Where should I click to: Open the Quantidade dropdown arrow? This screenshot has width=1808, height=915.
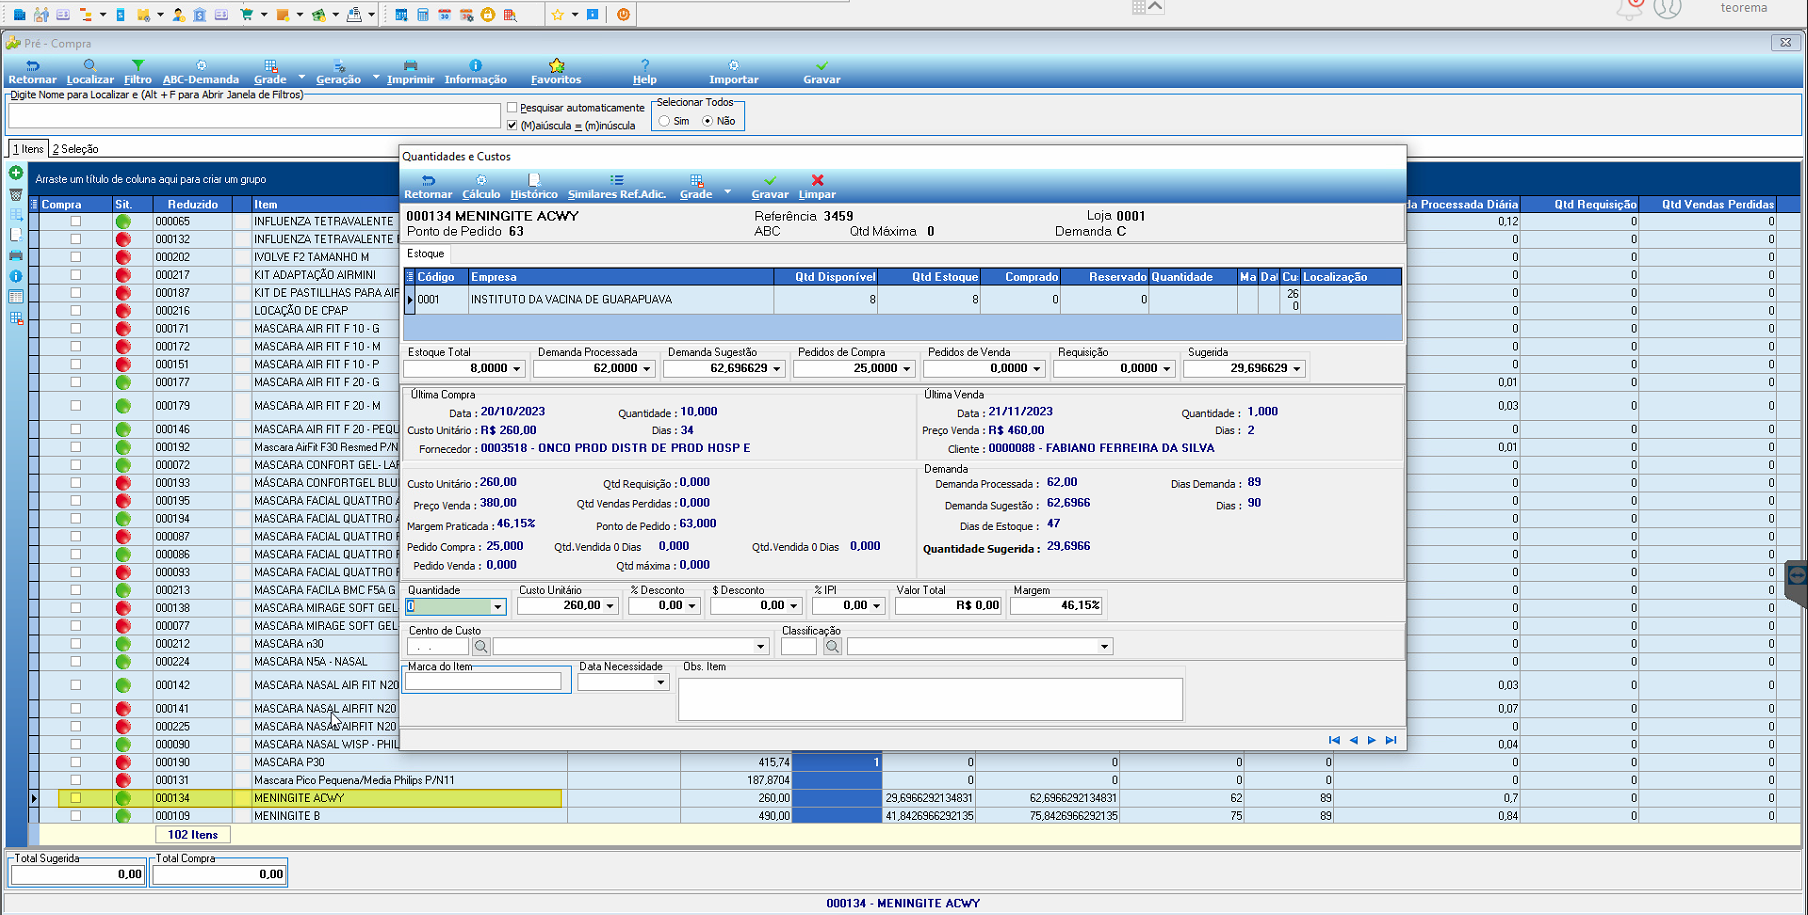point(497,607)
